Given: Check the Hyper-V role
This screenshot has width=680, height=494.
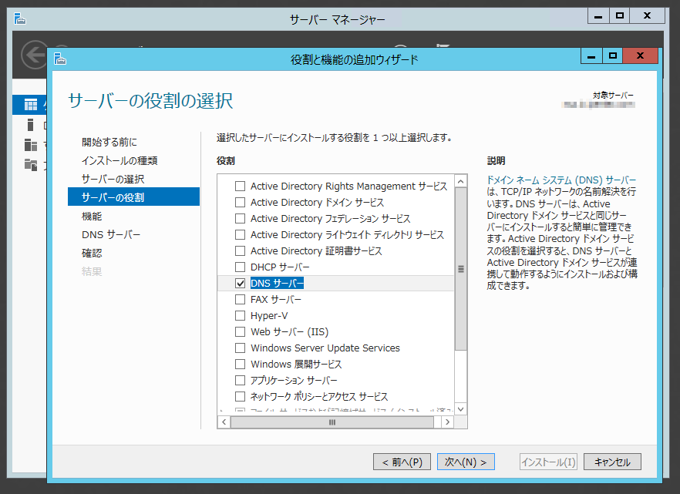Looking at the screenshot, I should click(x=240, y=316).
